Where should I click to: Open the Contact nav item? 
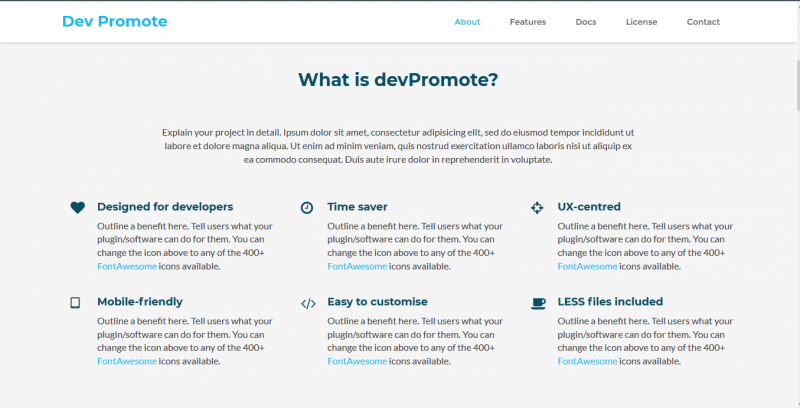tap(703, 22)
